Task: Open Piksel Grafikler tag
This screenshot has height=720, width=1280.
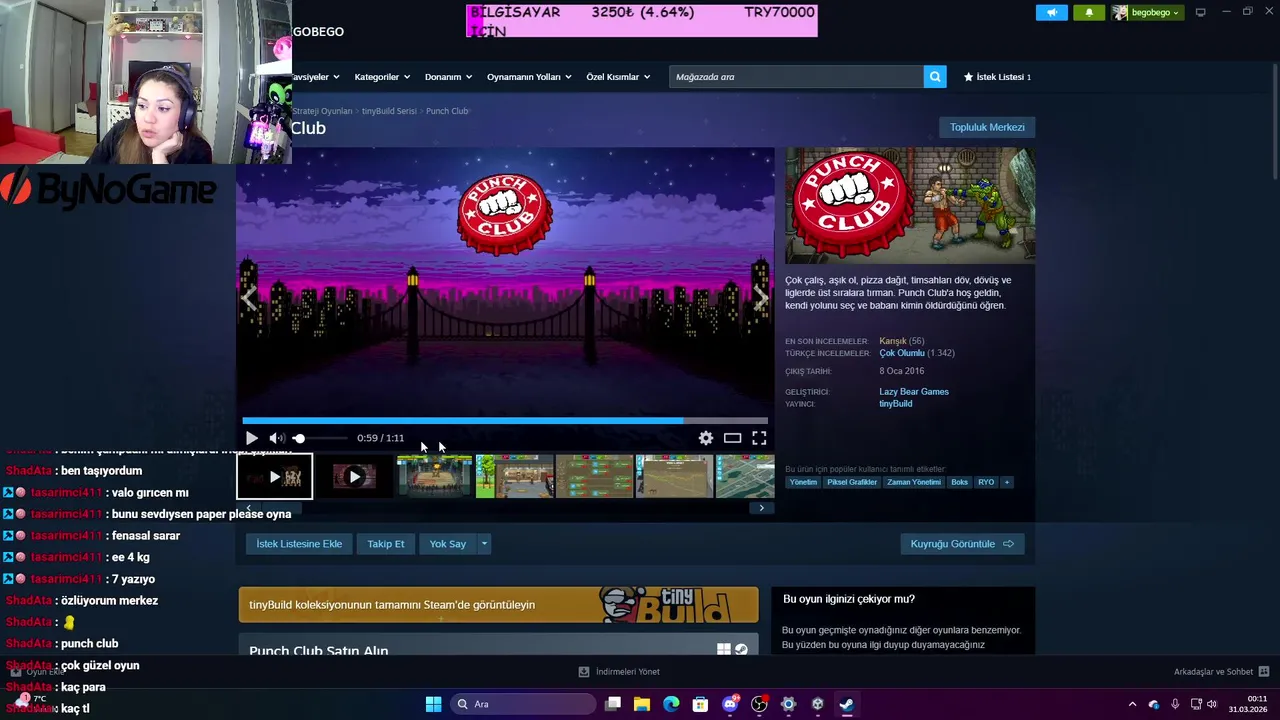Action: tap(852, 482)
